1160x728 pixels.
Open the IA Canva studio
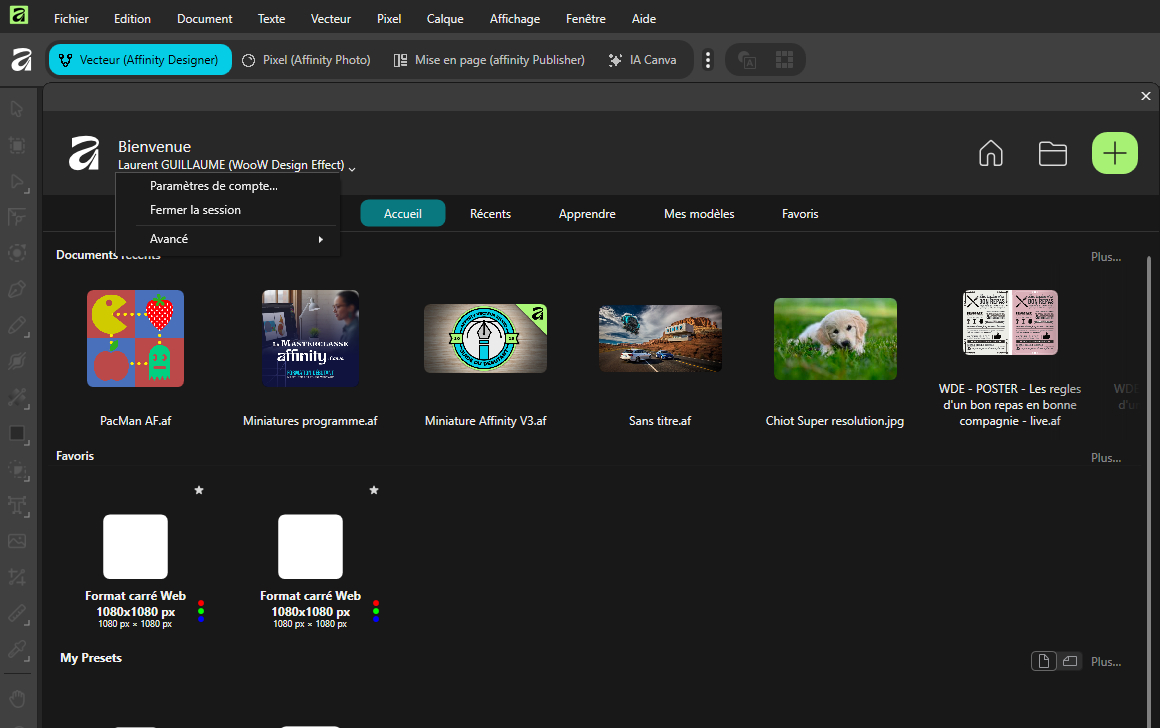click(x=642, y=60)
